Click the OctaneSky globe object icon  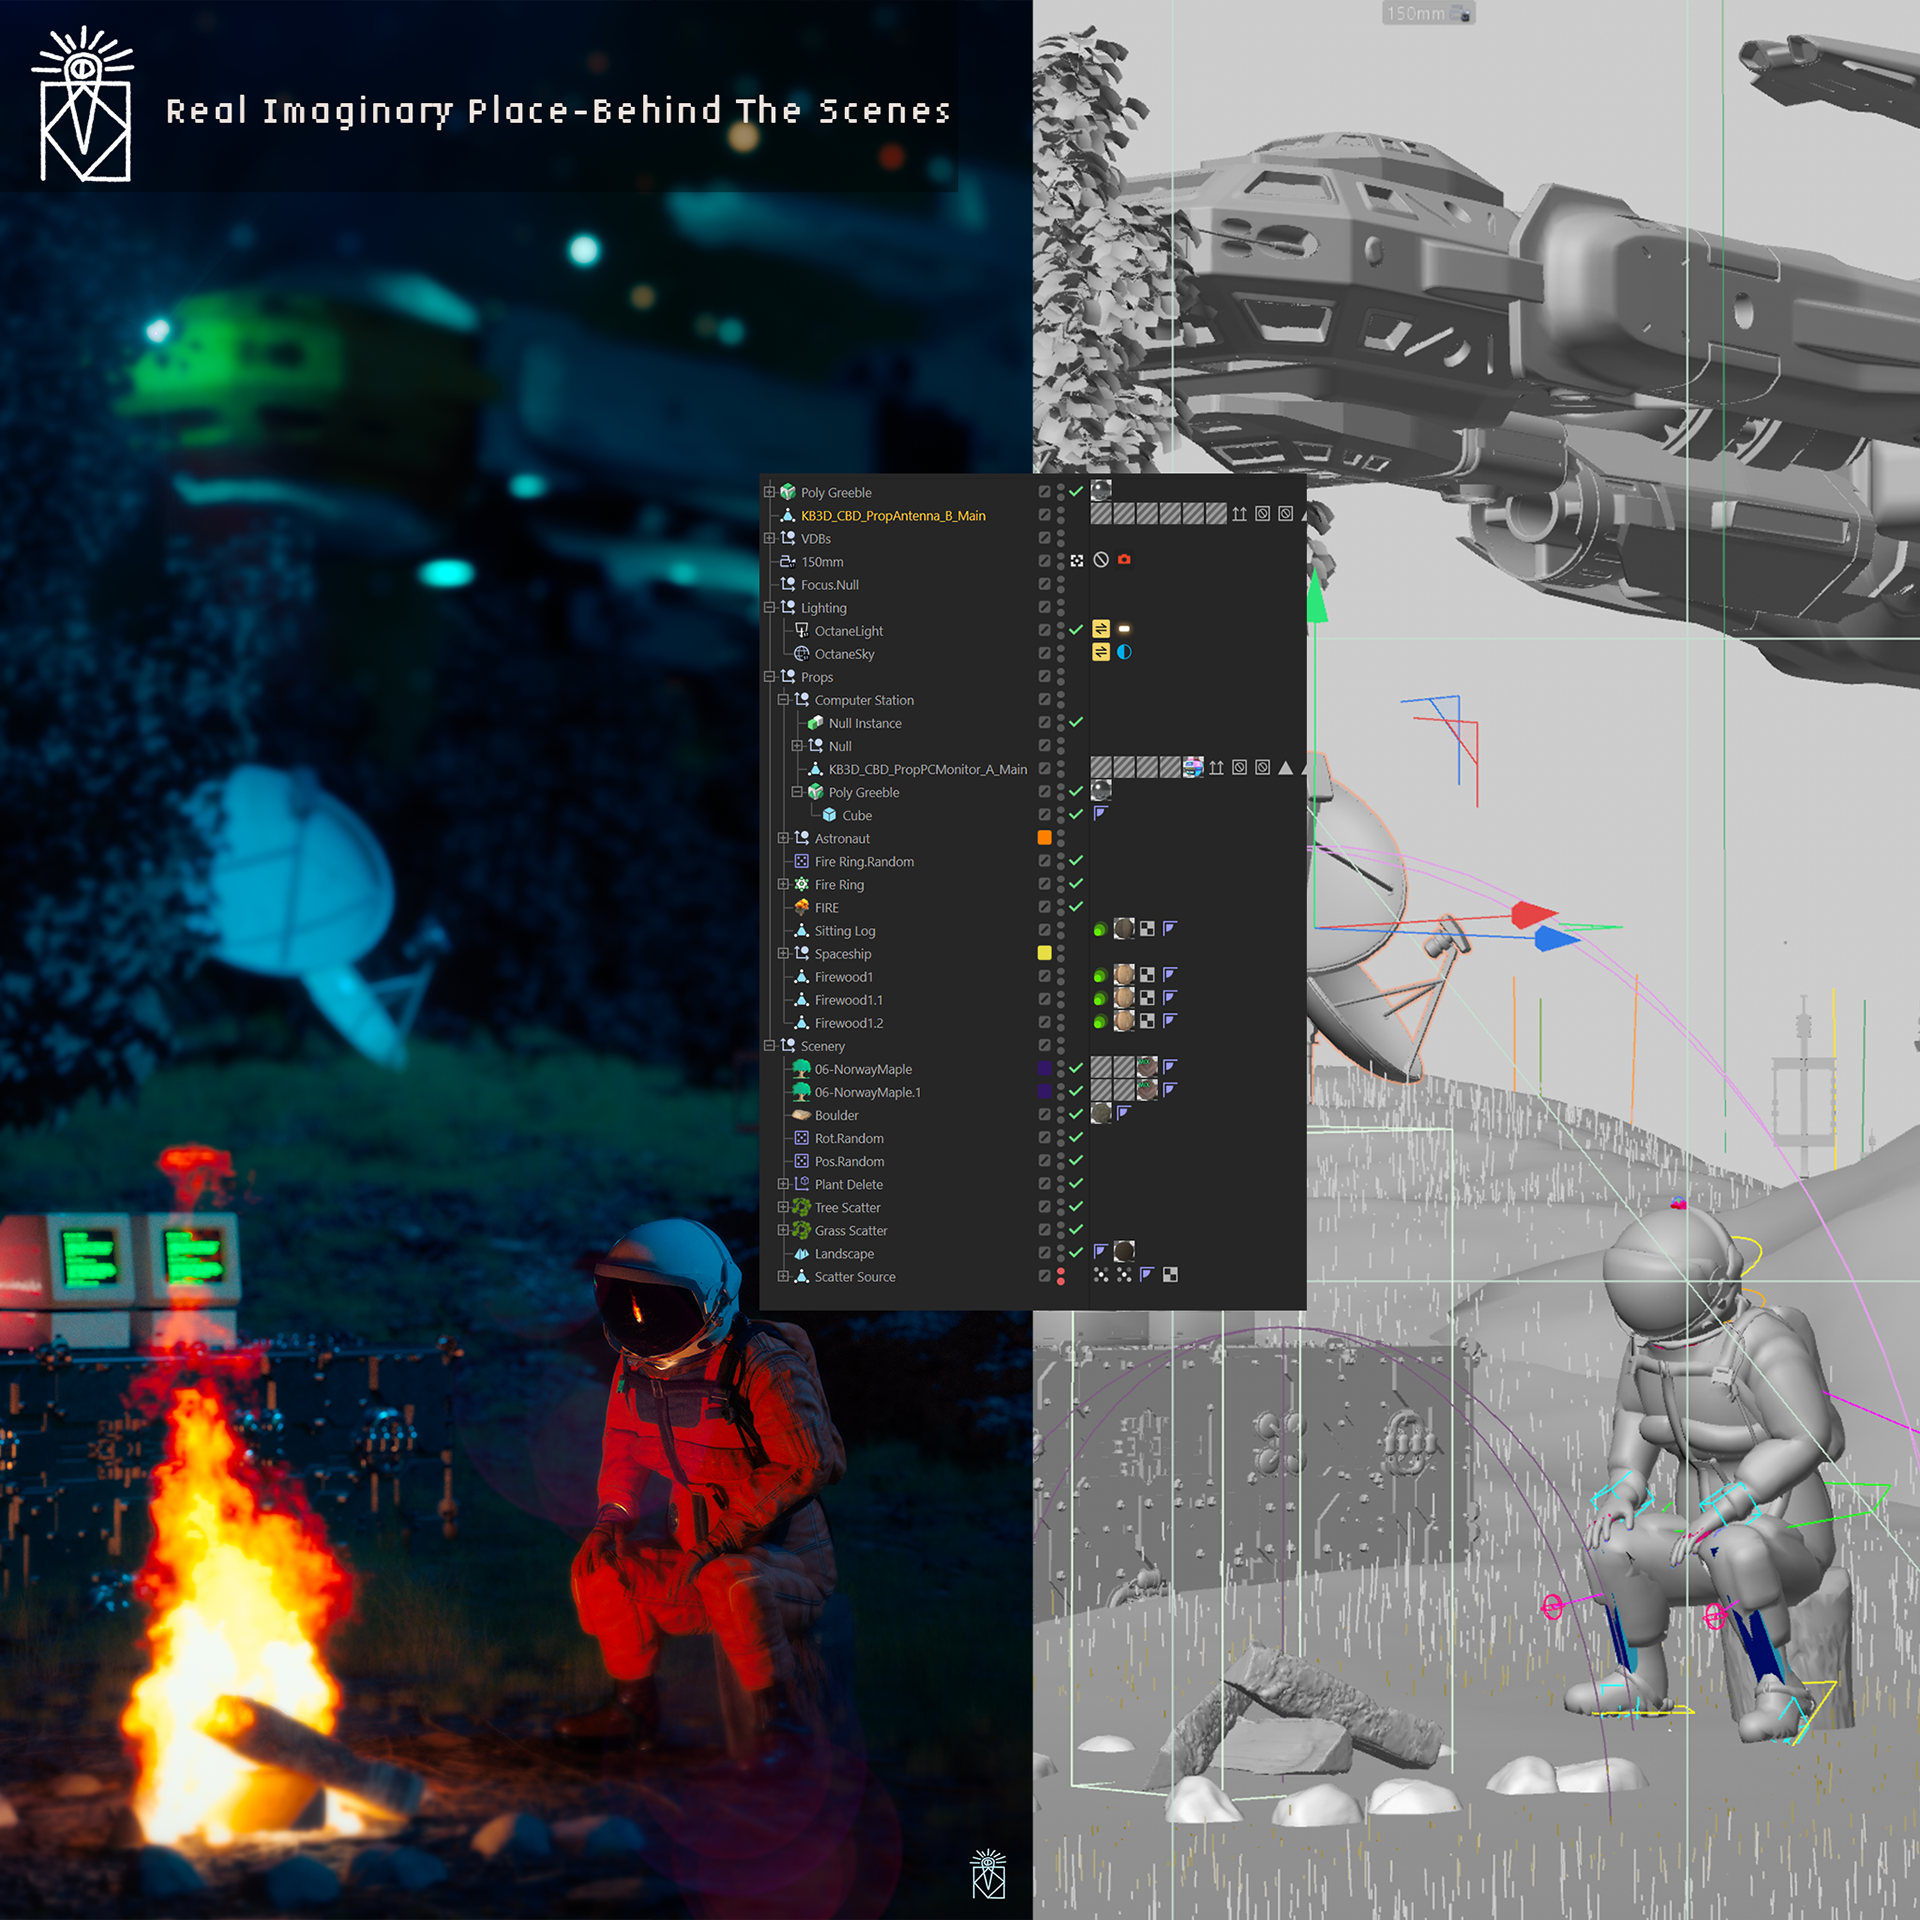pos(802,654)
